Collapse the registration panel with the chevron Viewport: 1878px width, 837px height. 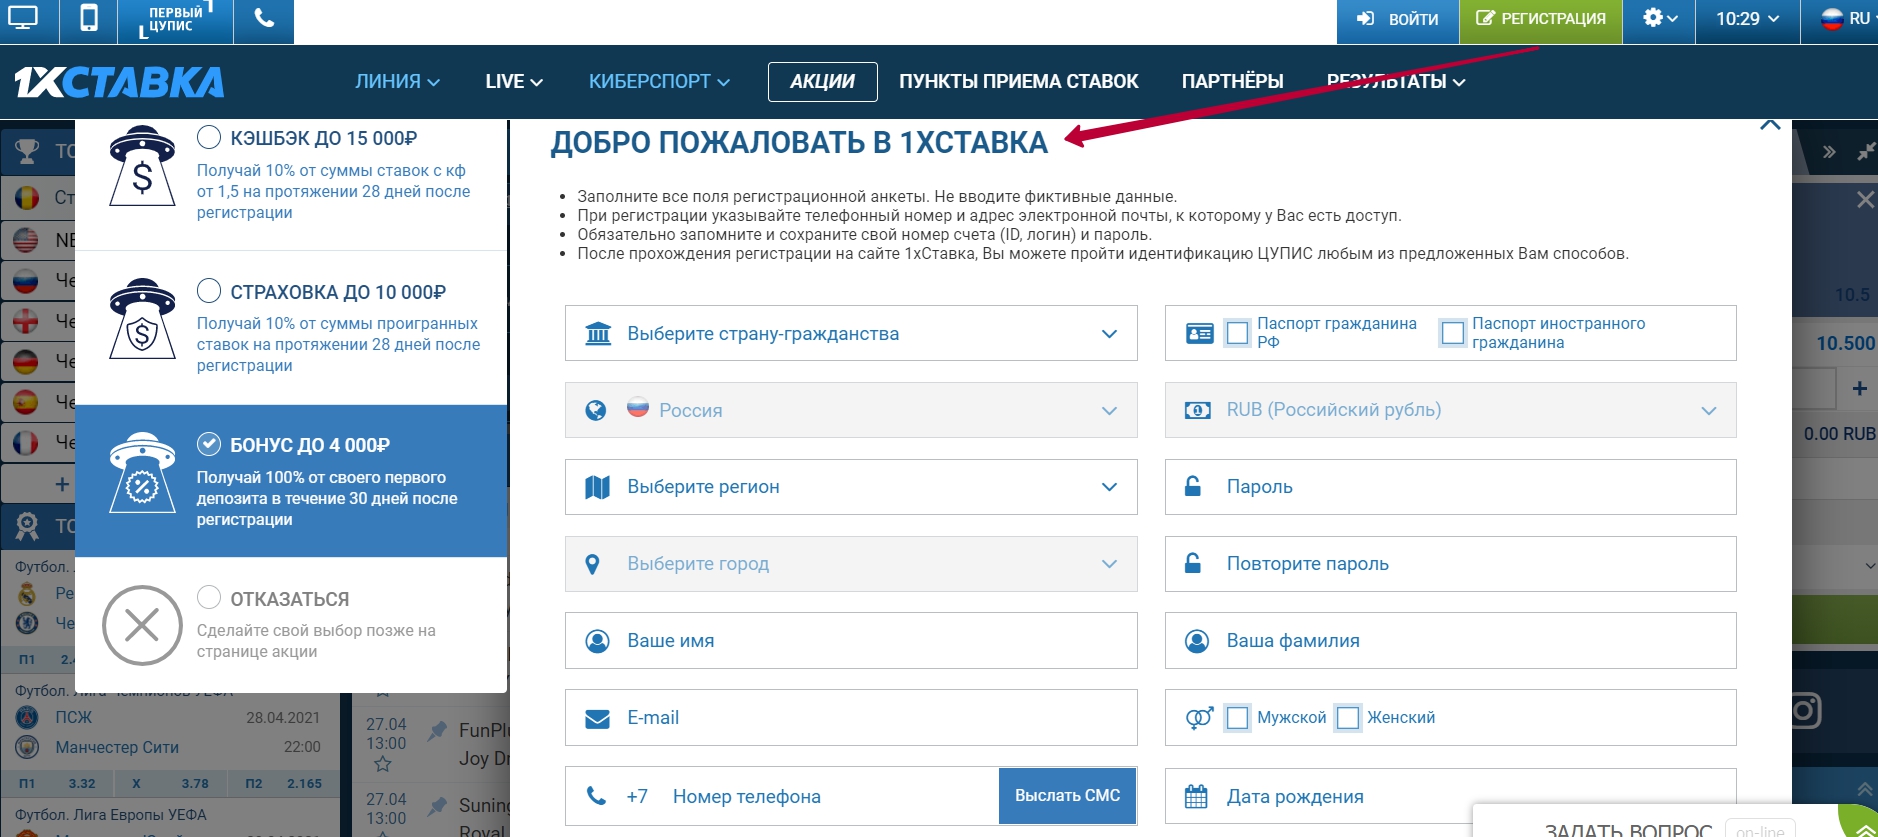[1770, 125]
